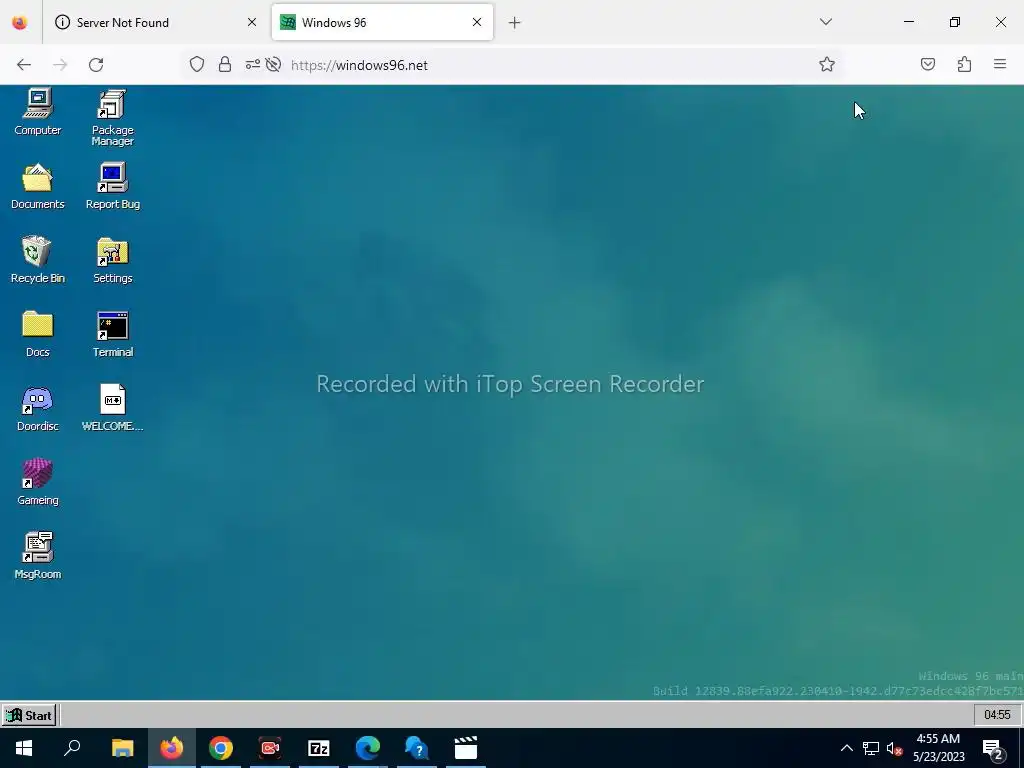The width and height of the screenshot is (1024, 768).
Task: Open the Windows Start button on taskbar
Action: pyautogui.click(x=24, y=748)
